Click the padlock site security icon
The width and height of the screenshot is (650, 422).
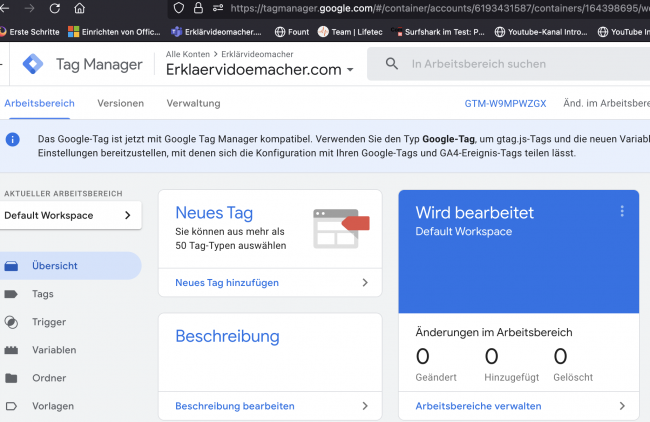[199, 8]
